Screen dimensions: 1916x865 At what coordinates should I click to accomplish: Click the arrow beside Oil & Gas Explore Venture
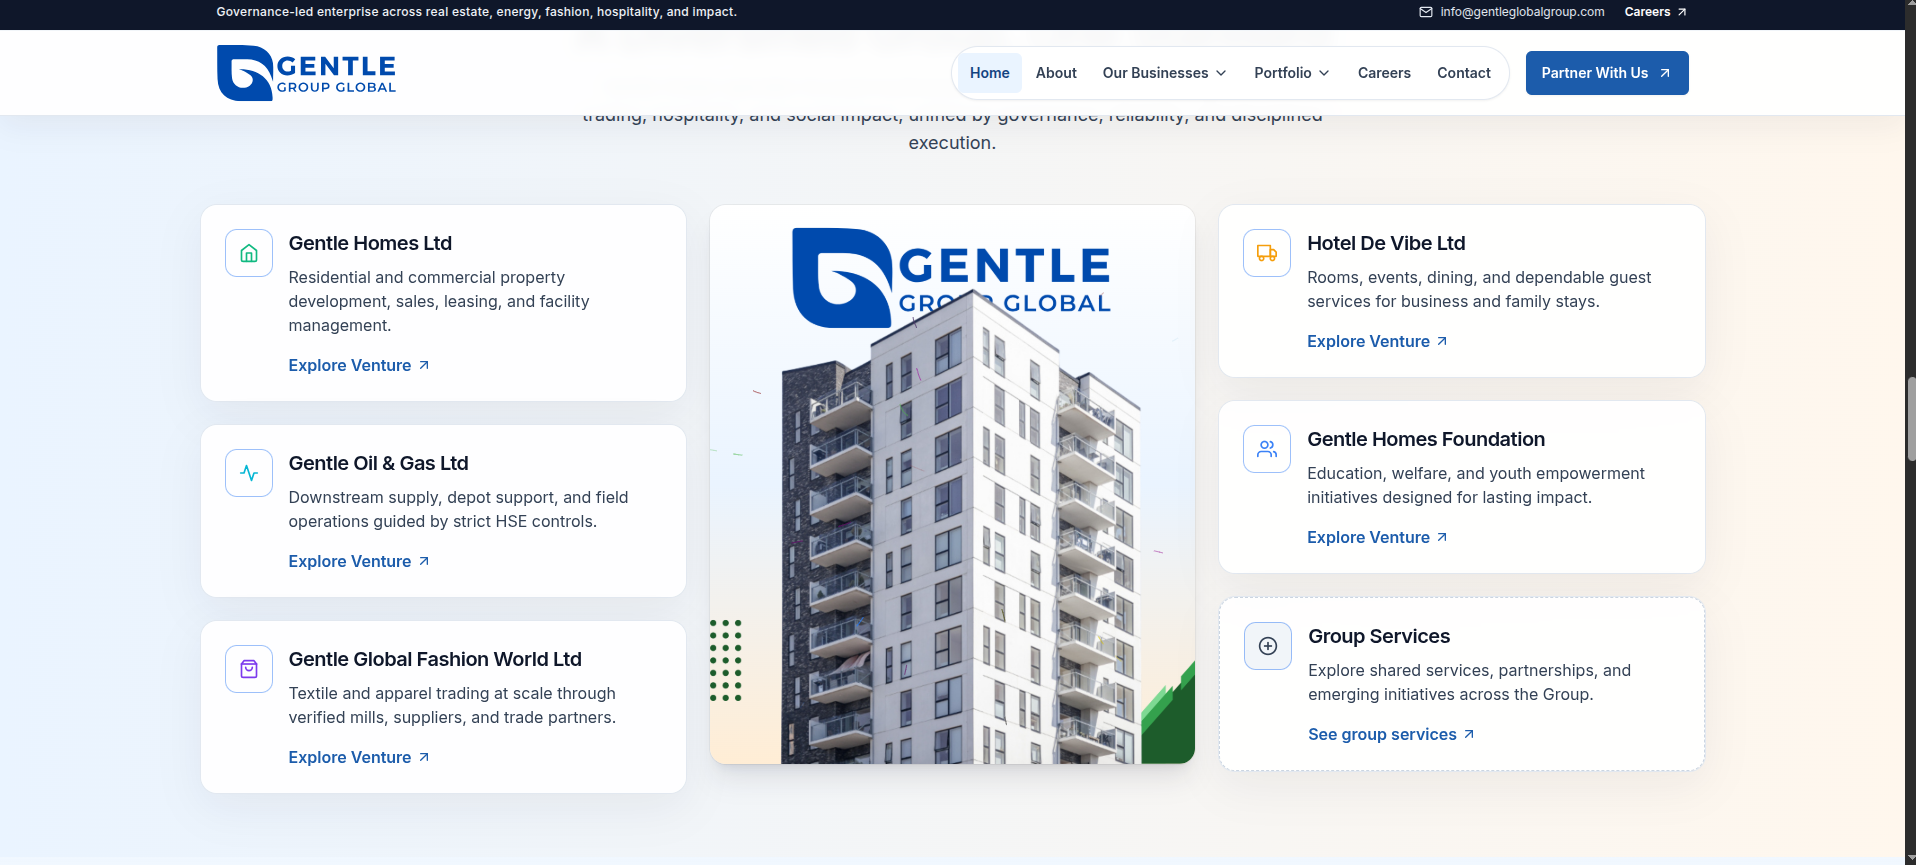point(424,561)
